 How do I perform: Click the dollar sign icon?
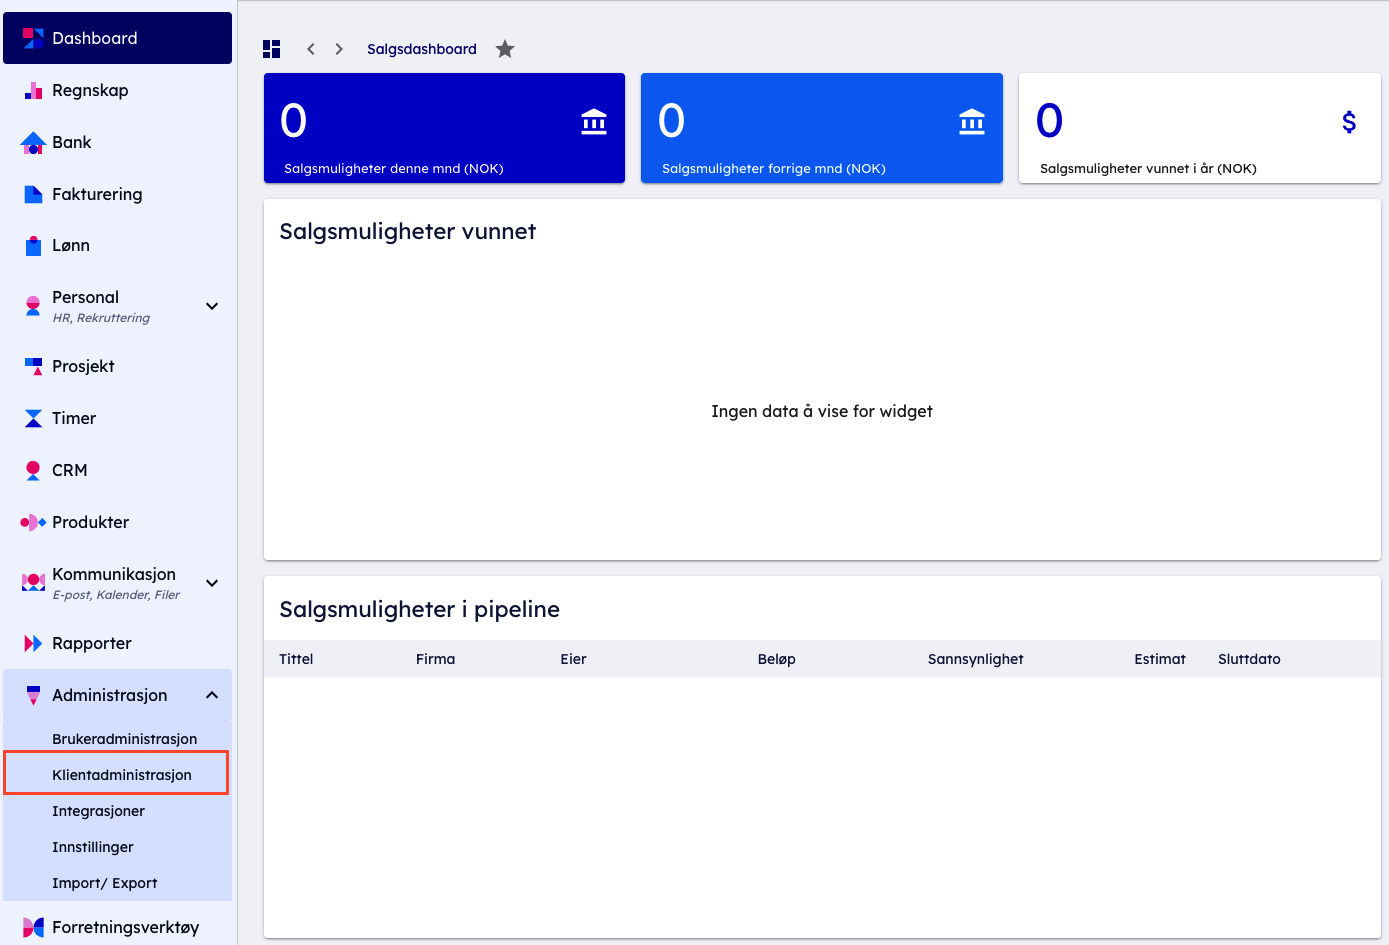(x=1349, y=122)
